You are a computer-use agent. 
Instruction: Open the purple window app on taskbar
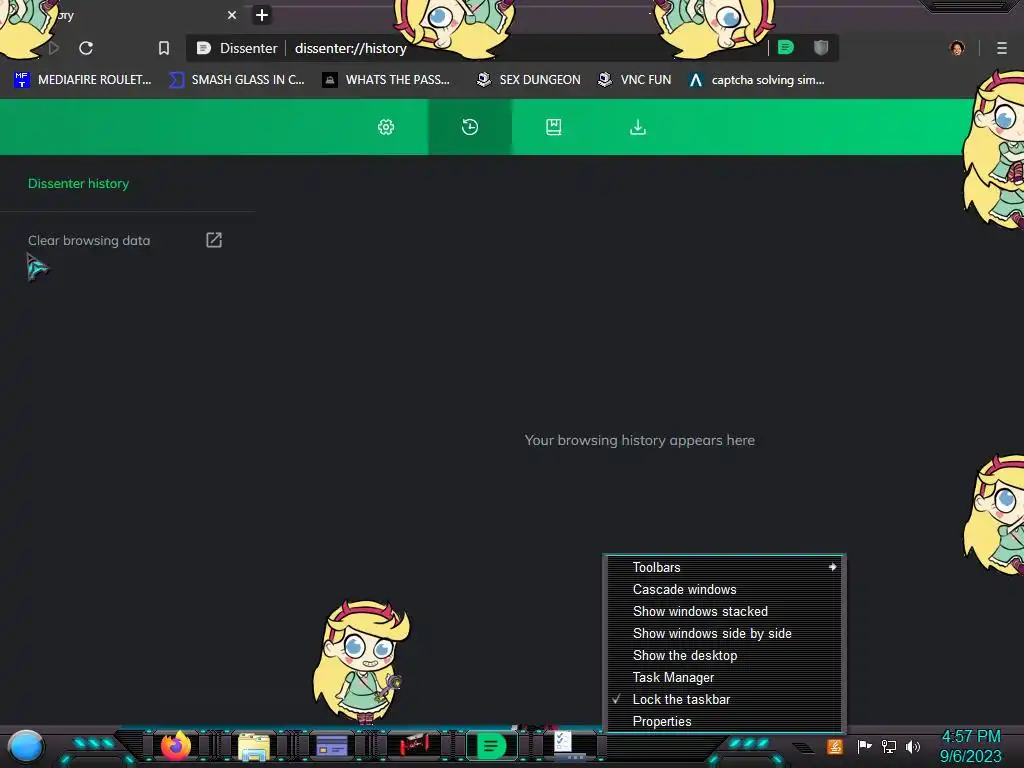[x=332, y=746]
